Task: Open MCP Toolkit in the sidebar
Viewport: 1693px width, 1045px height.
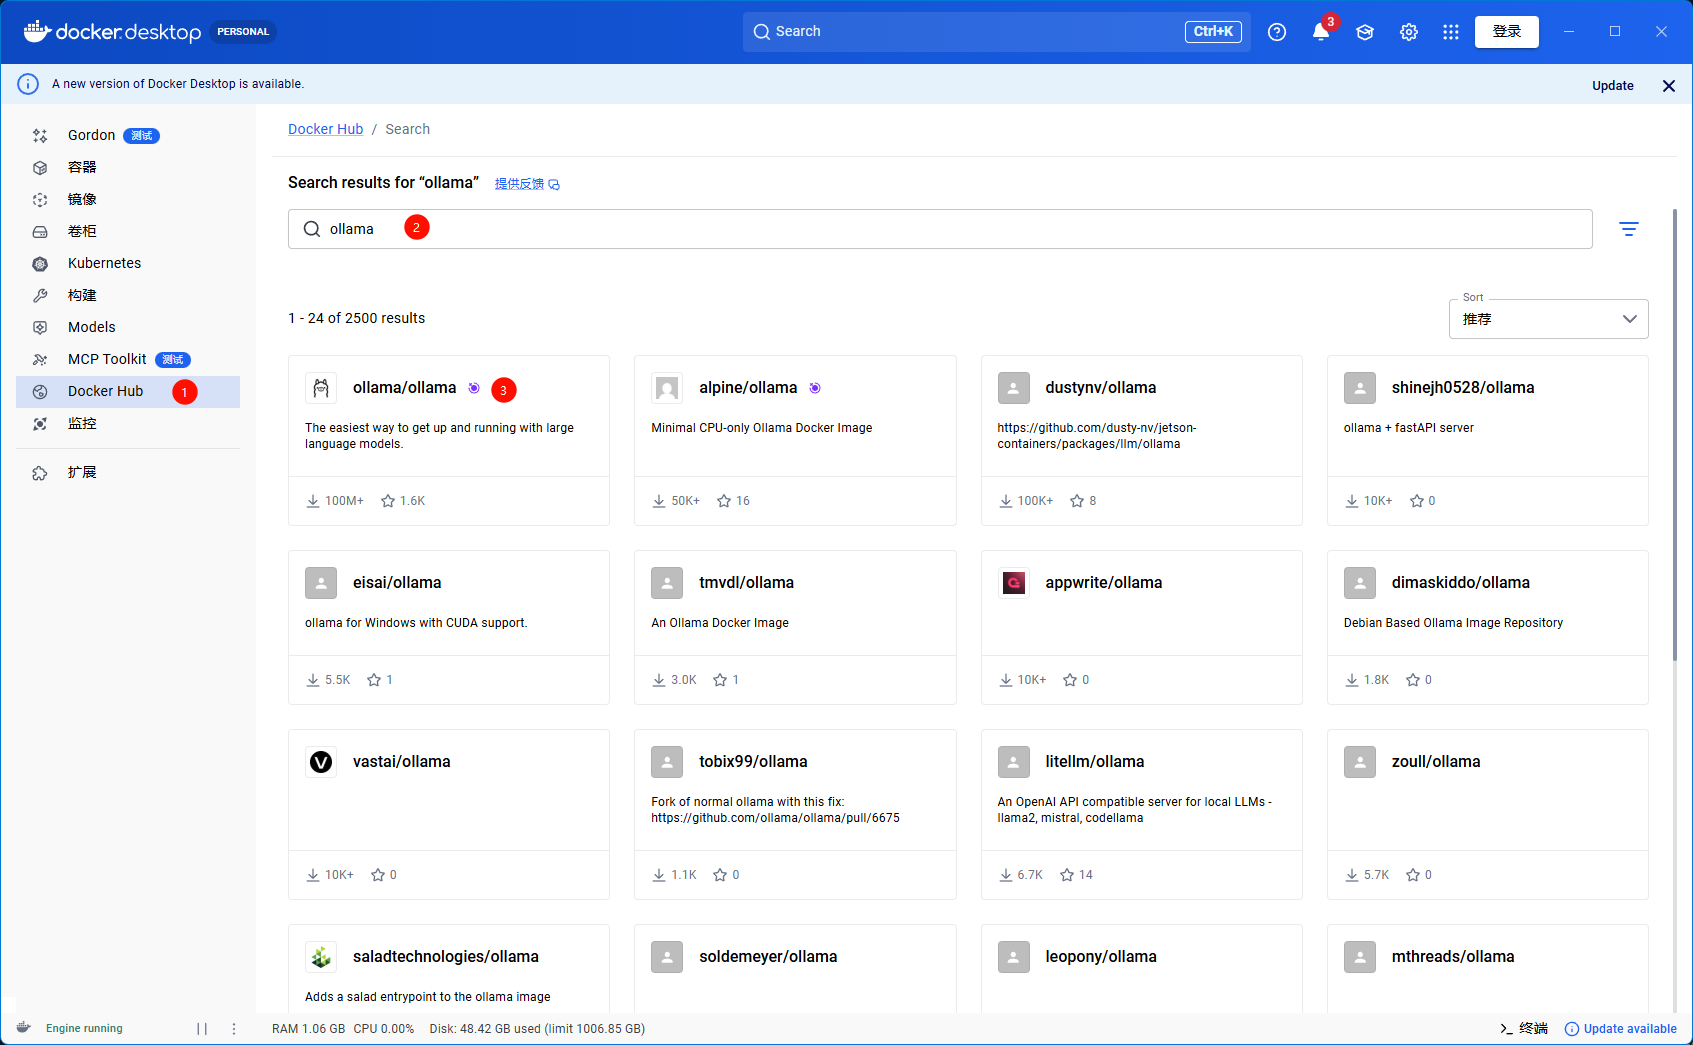Action: pos(128,360)
